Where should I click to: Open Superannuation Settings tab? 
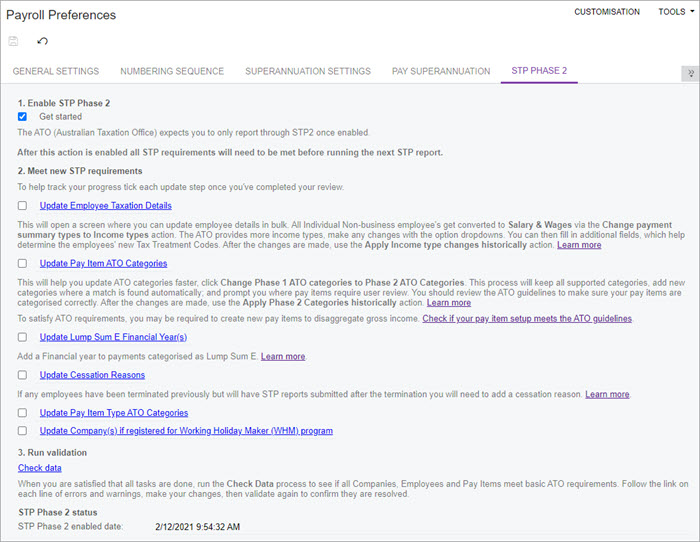click(x=308, y=71)
